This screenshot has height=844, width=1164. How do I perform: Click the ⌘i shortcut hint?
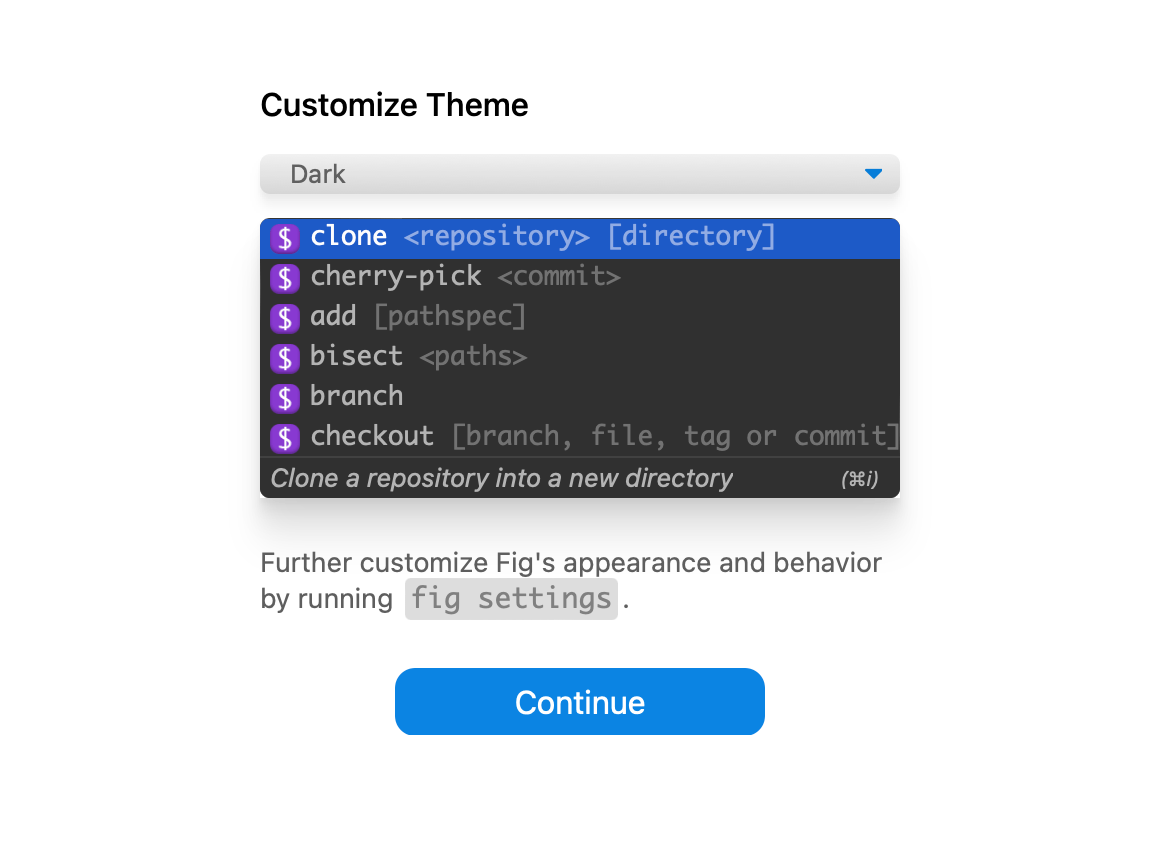pyautogui.click(x=860, y=480)
